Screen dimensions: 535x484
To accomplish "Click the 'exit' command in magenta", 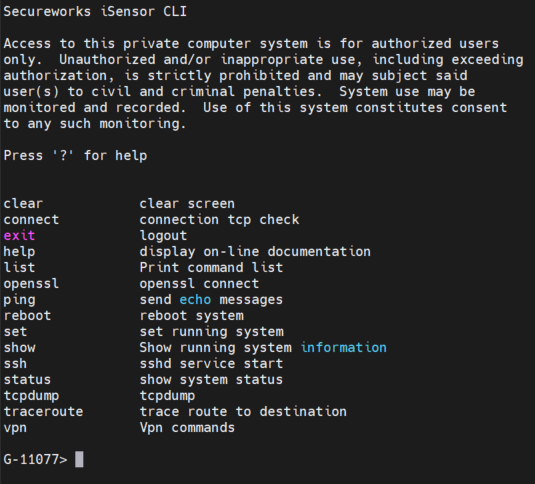I will point(19,235).
